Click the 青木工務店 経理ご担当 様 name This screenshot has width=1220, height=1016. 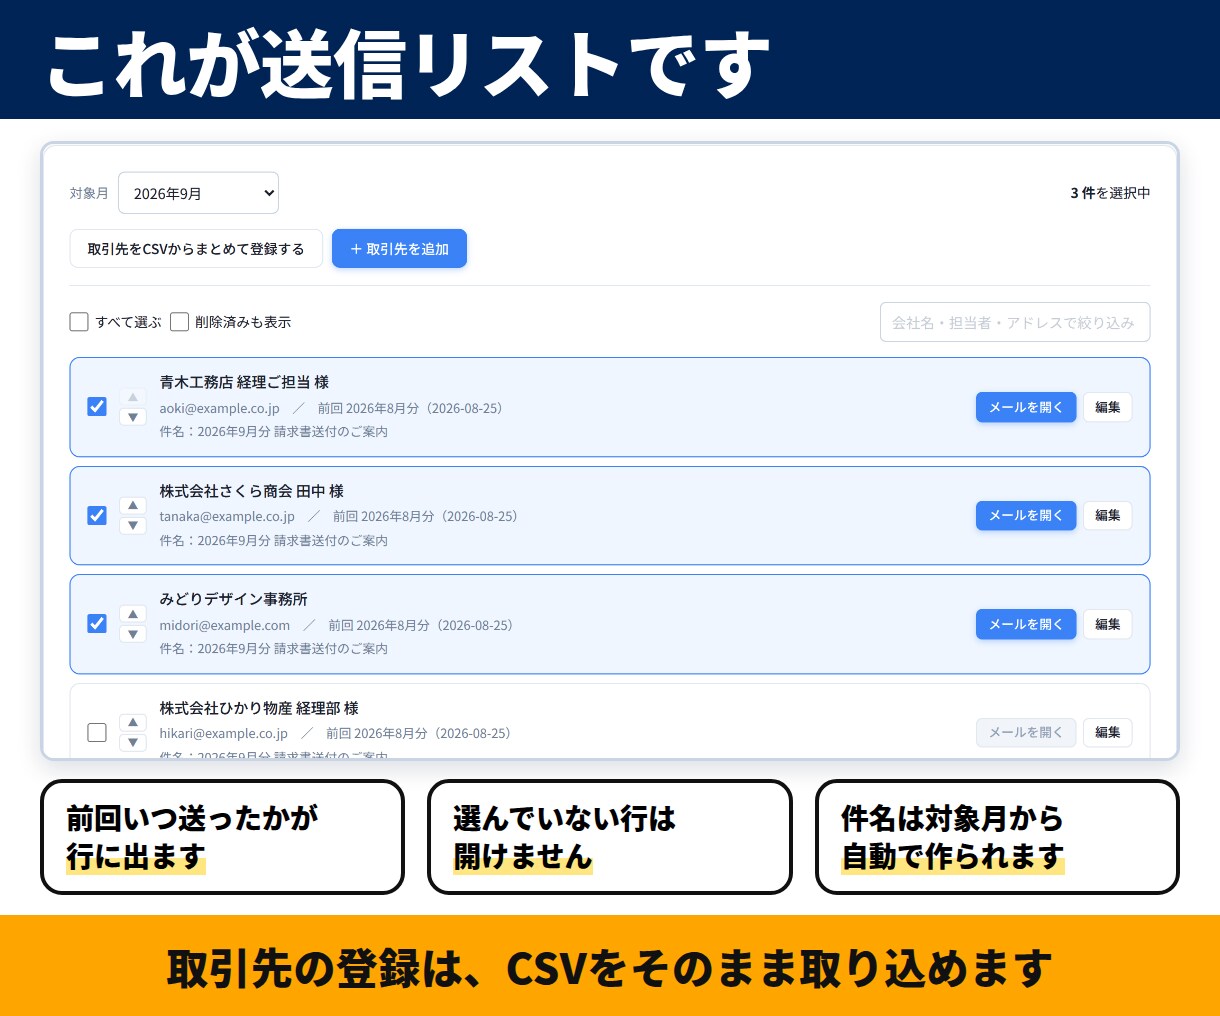click(244, 382)
